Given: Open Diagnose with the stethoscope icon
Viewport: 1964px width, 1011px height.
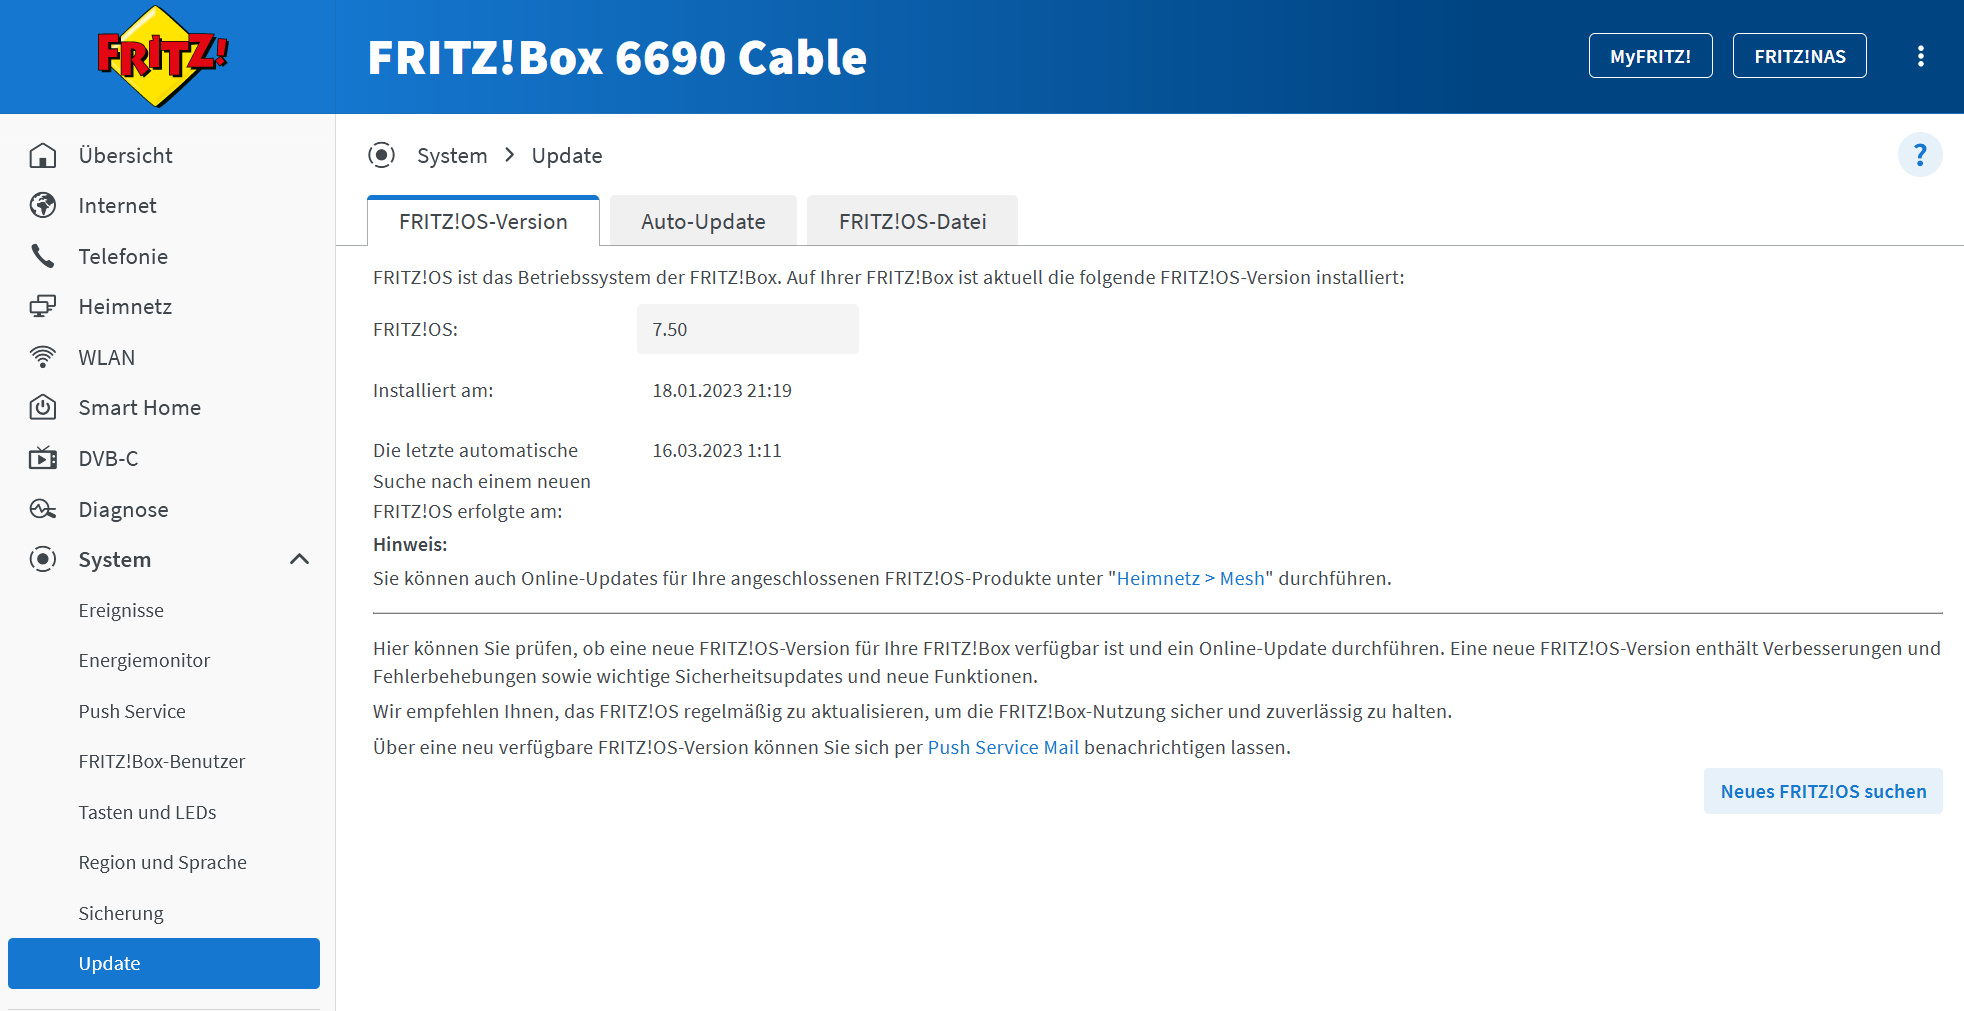Looking at the screenshot, I should click(43, 509).
